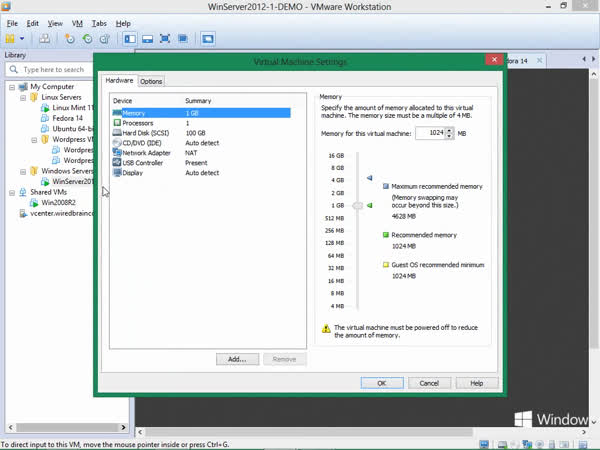The width and height of the screenshot is (600, 450).
Task: Open the power options dropdown arrow
Action: [22, 38]
